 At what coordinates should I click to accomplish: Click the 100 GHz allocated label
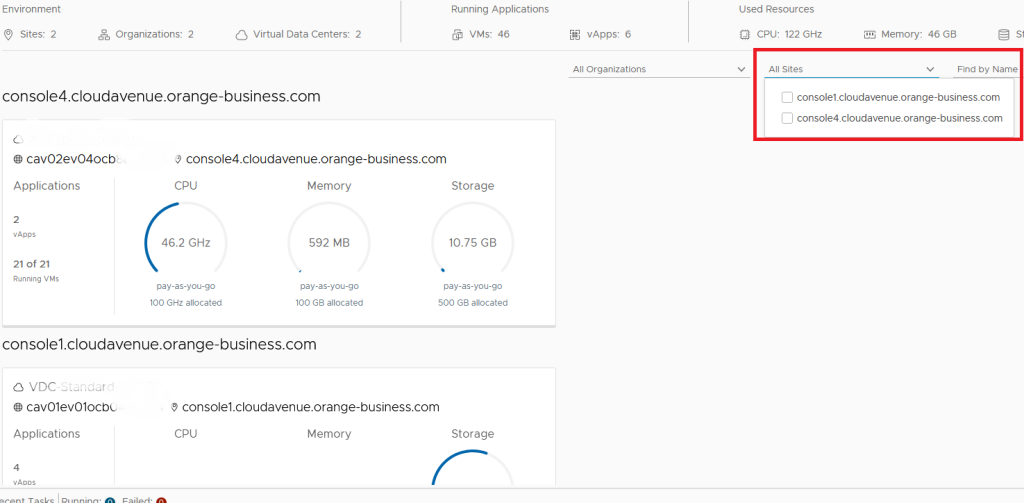coord(185,303)
